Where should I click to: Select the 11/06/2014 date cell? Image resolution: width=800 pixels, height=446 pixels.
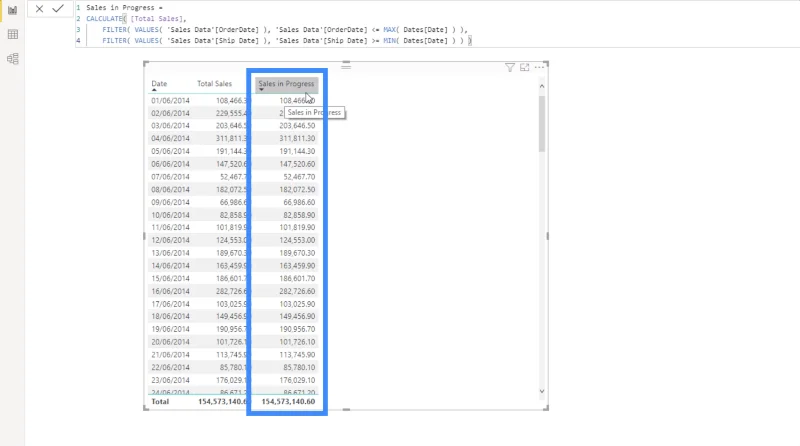170,227
